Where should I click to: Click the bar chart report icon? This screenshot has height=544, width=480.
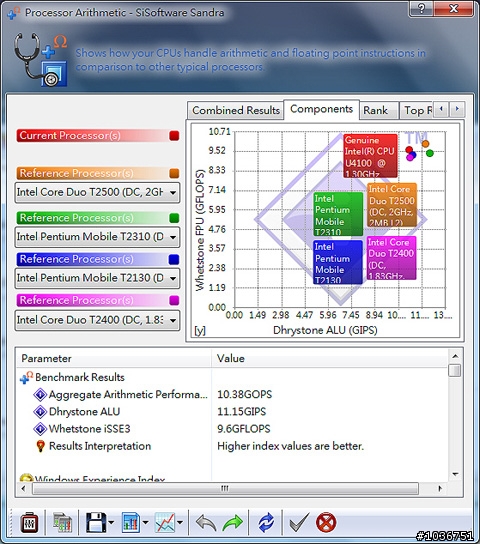pyautogui.click(x=131, y=522)
